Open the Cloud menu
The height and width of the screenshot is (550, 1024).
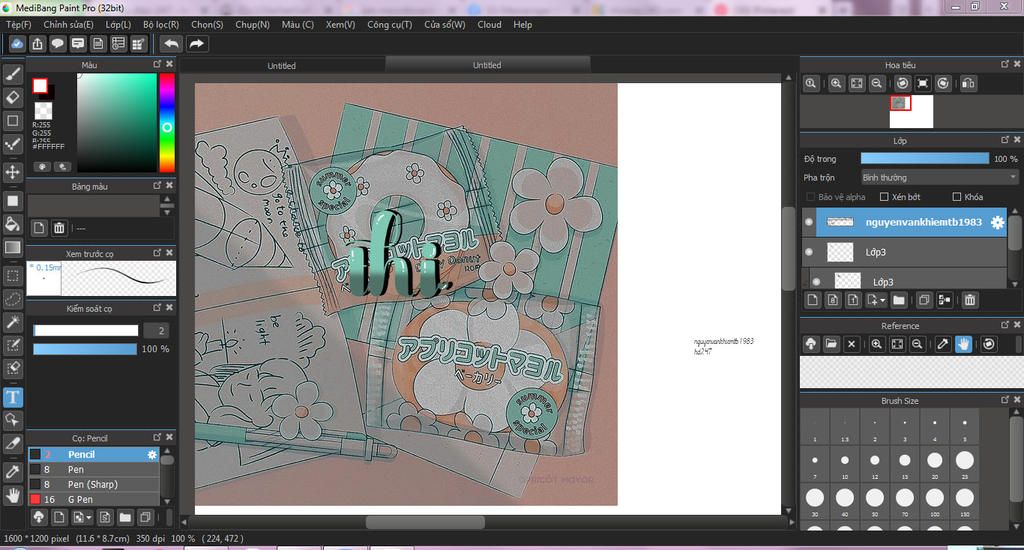[x=489, y=24]
